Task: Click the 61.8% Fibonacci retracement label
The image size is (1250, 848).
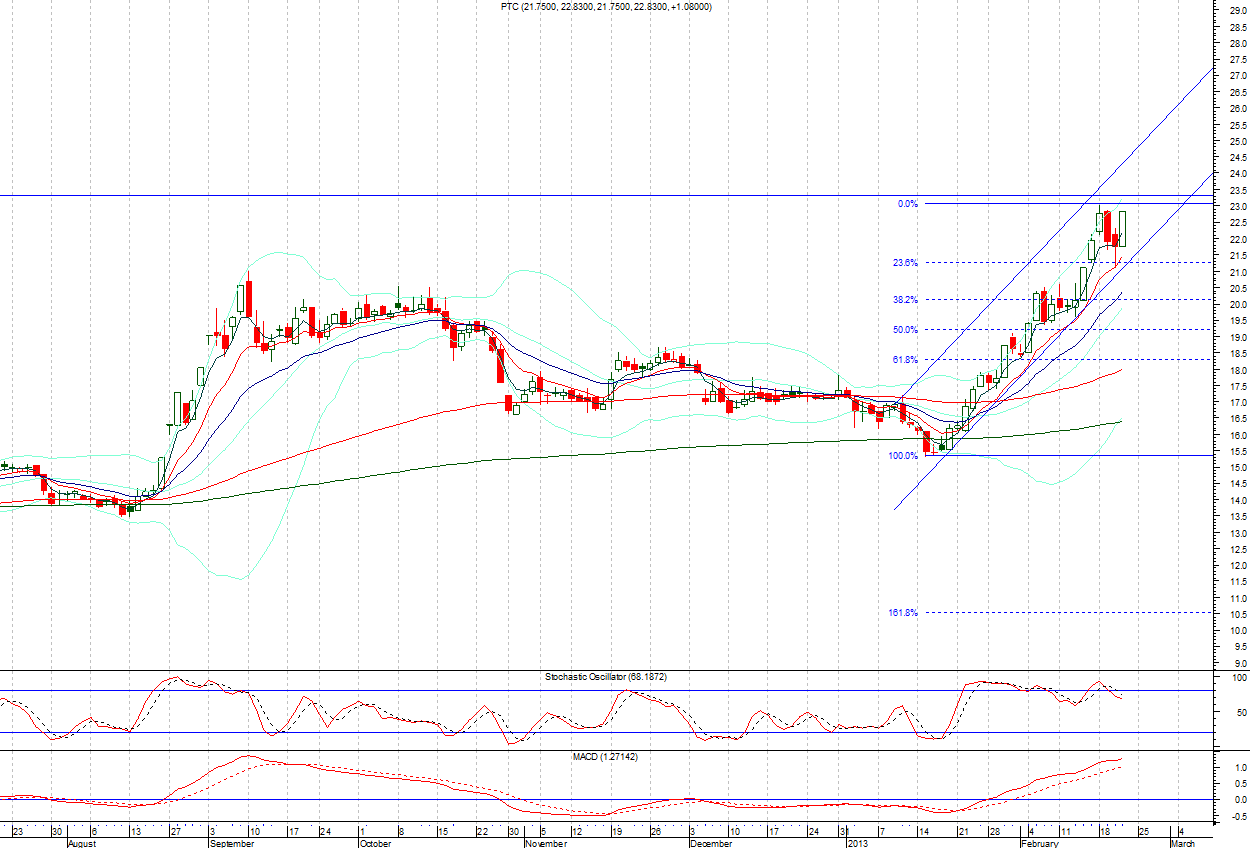Action: click(x=905, y=359)
